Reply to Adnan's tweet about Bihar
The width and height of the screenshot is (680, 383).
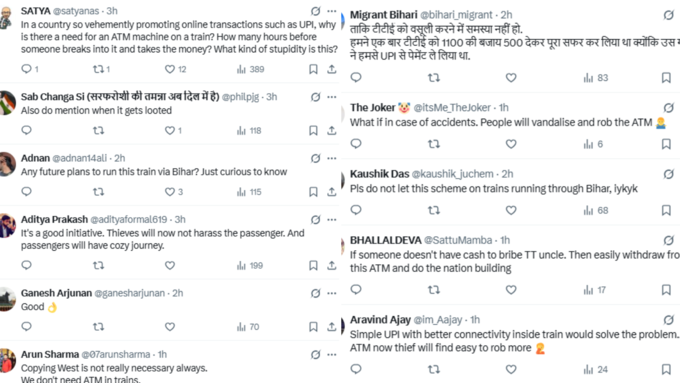pyautogui.click(x=26, y=191)
